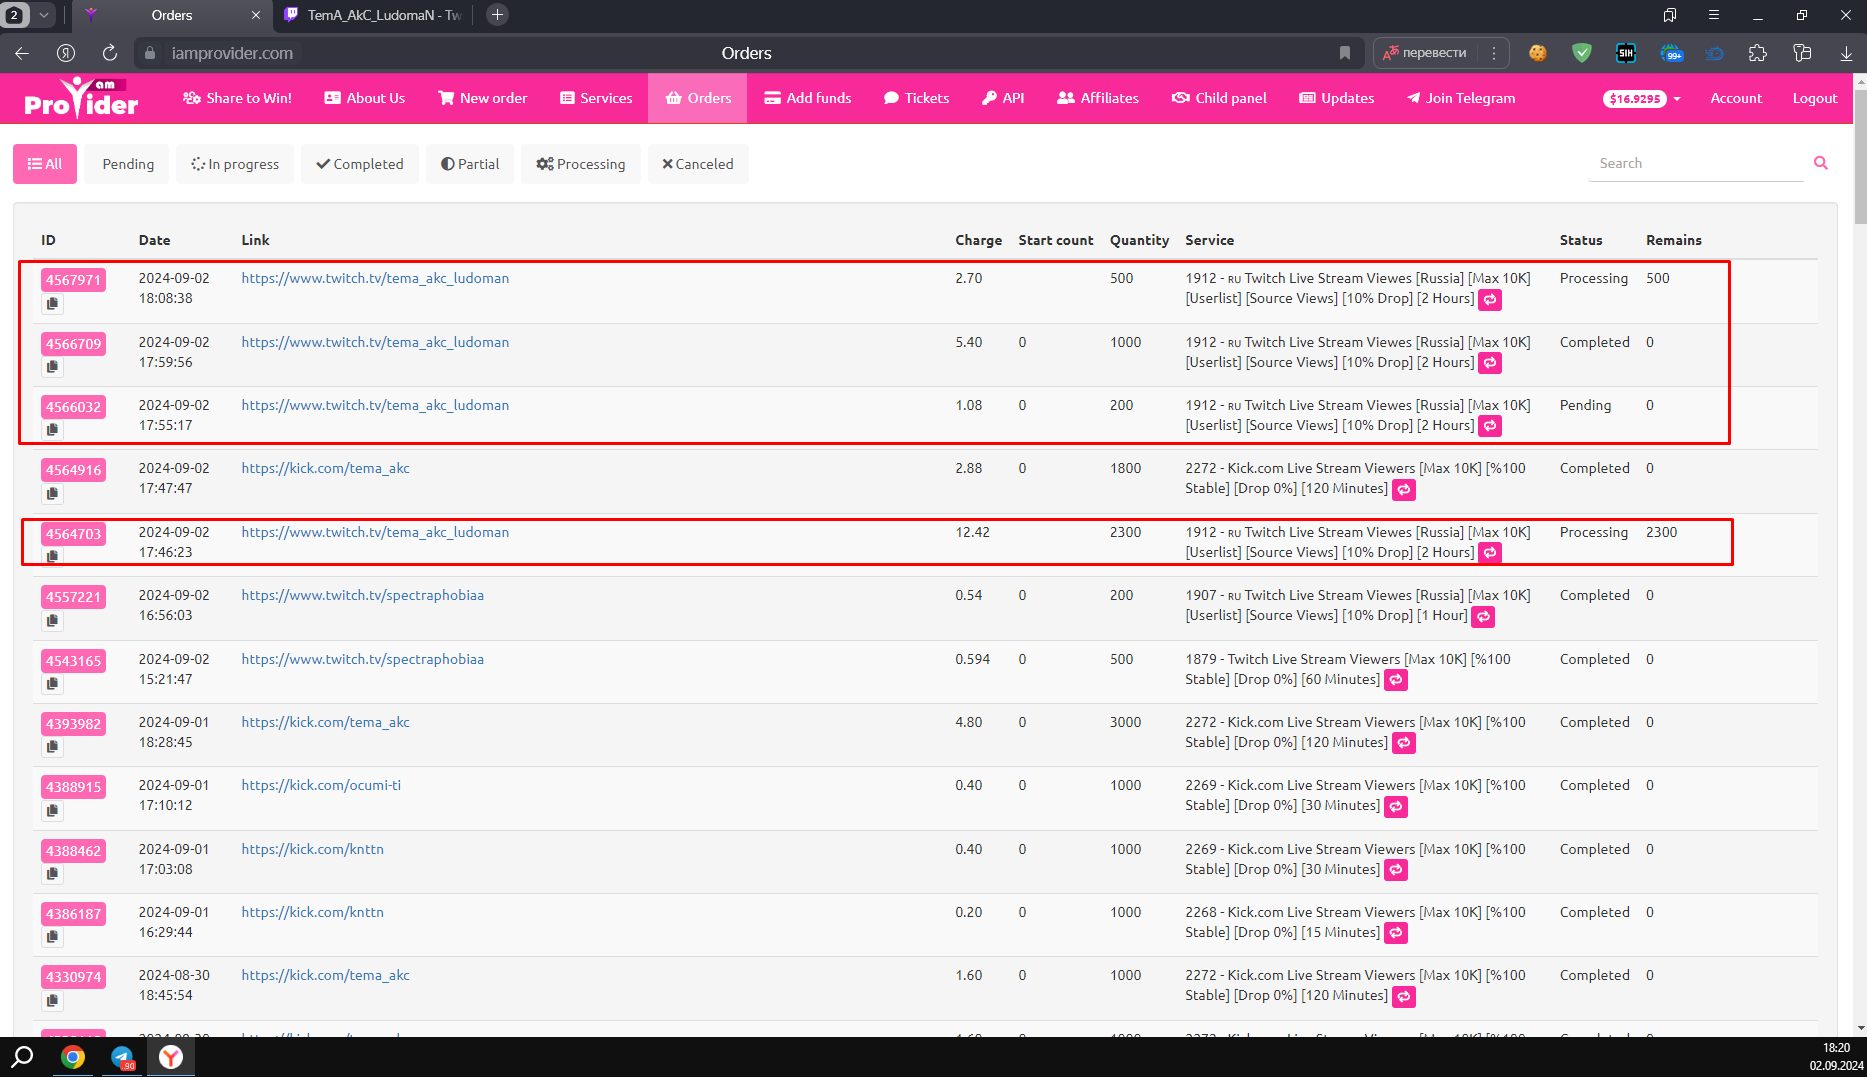The image size is (1867, 1077).
Task: Reload the page with the refresh icon
Action: coord(110,53)
